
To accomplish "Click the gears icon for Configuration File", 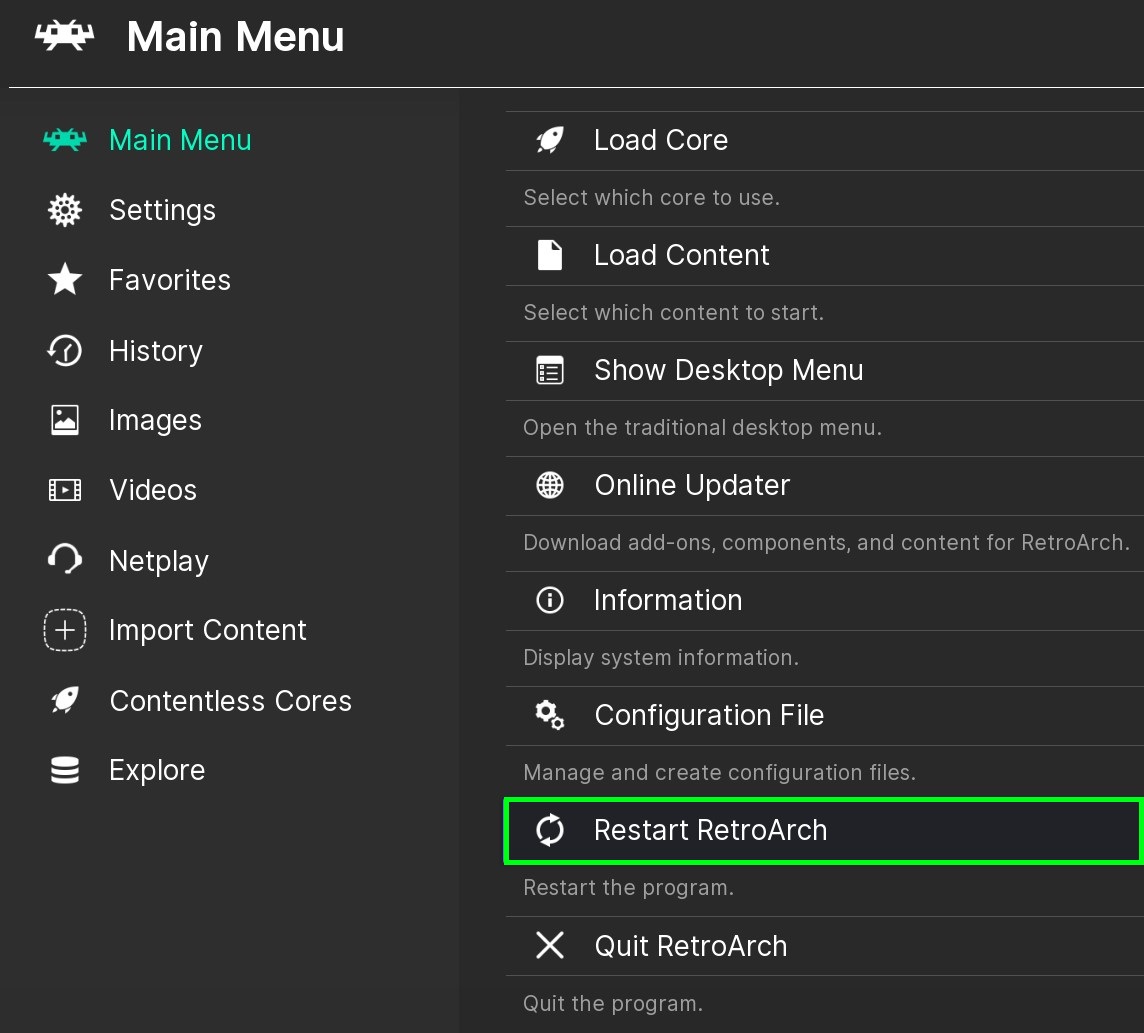I will tap(550, 716).
